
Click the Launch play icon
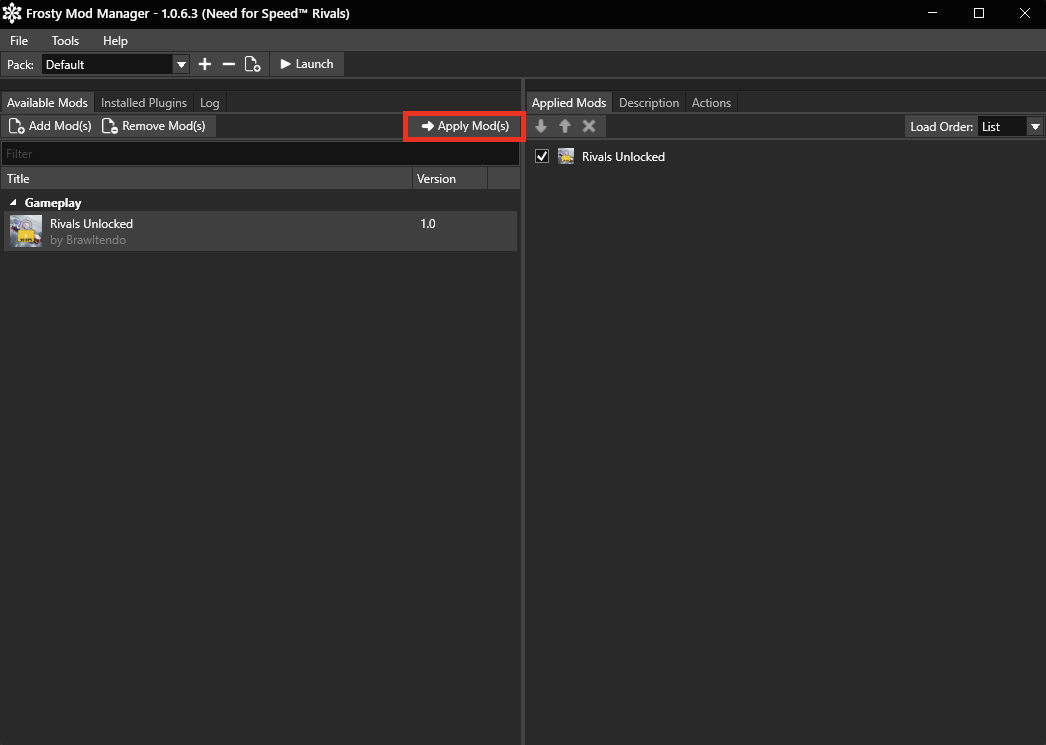coord(285,63)
